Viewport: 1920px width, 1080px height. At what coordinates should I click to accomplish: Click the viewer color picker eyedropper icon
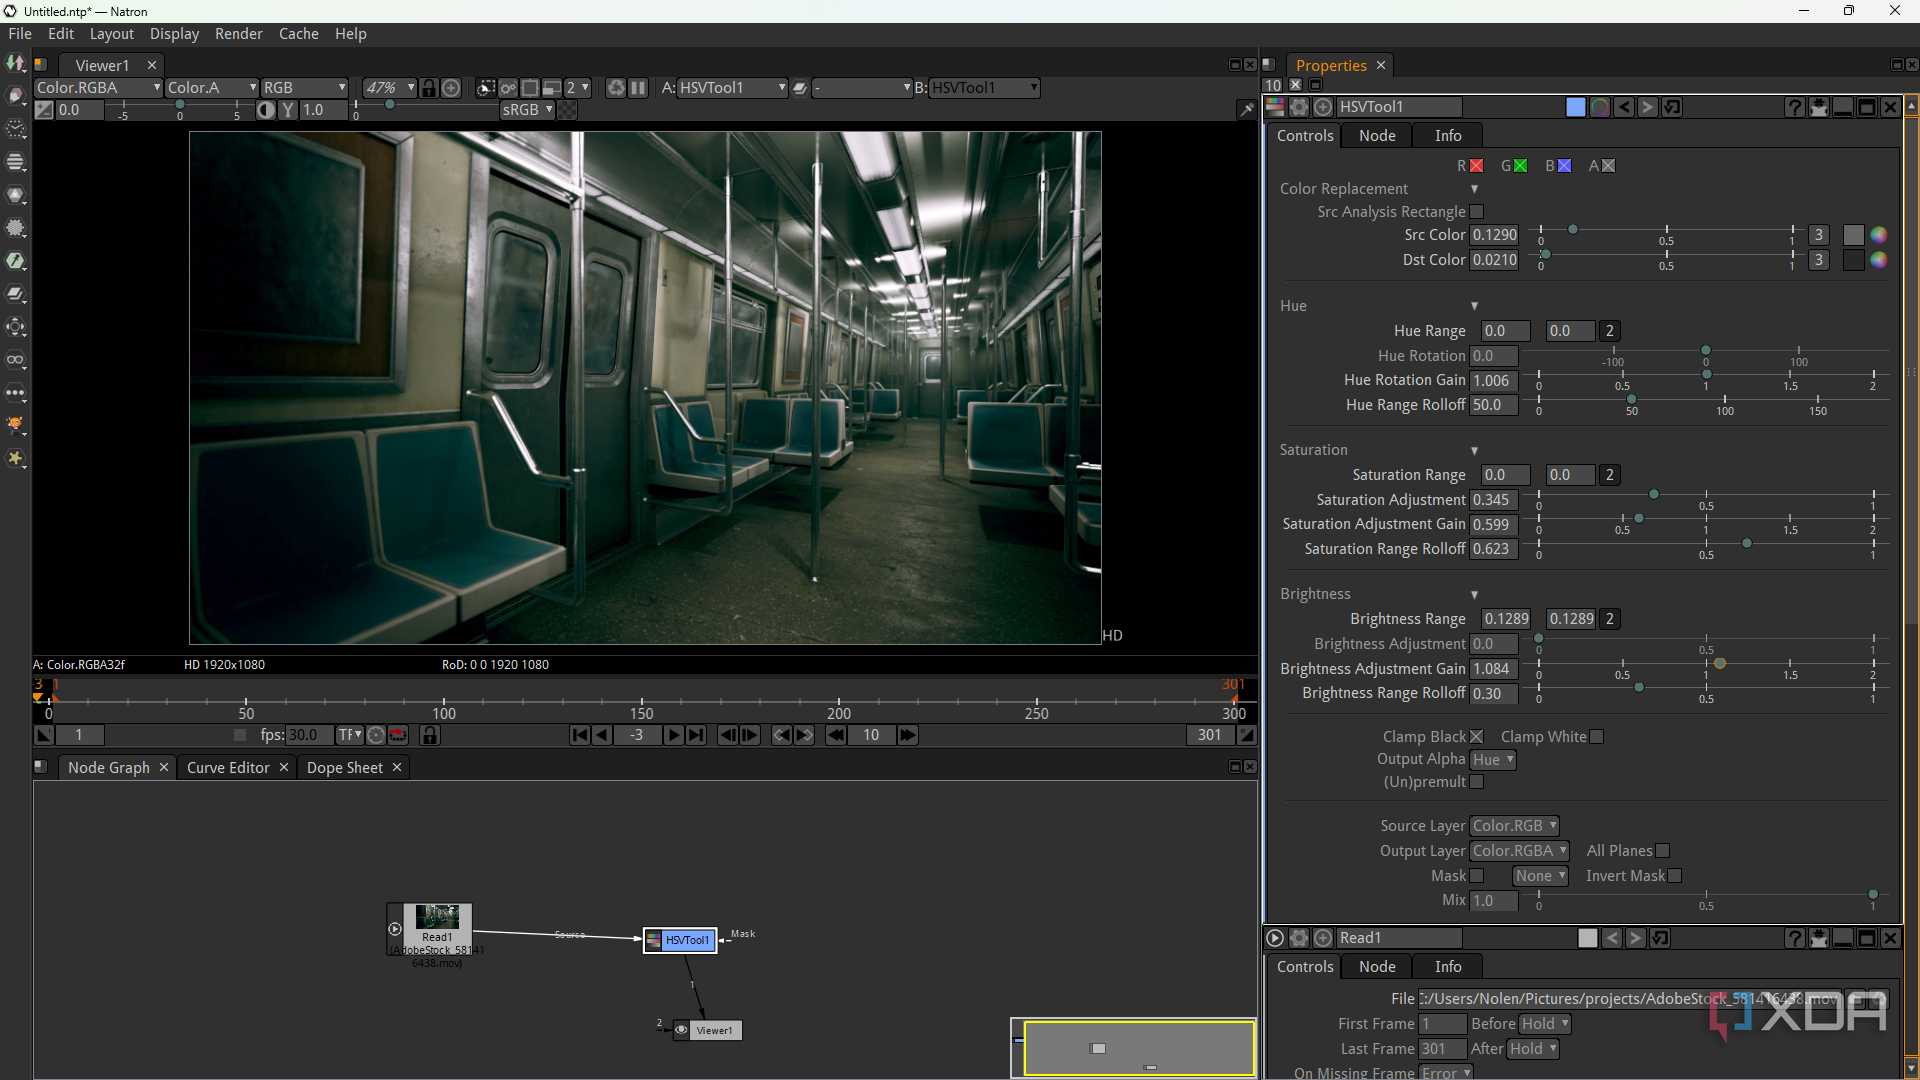point(1246,110)
